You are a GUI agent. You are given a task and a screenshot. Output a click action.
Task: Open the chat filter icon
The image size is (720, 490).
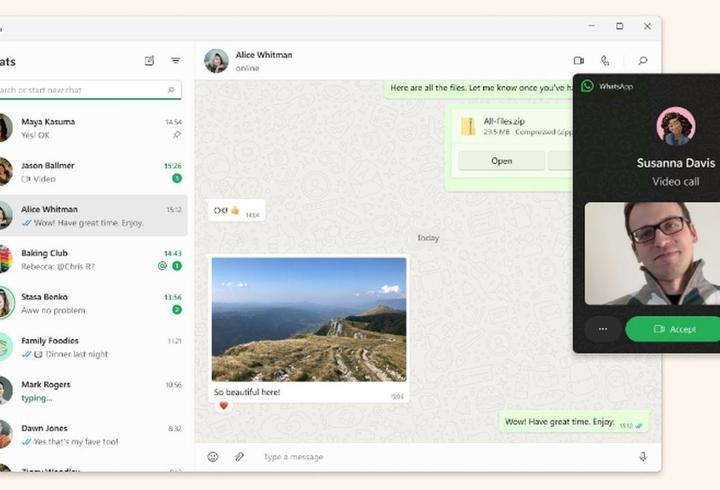click(x=175, y=61)
